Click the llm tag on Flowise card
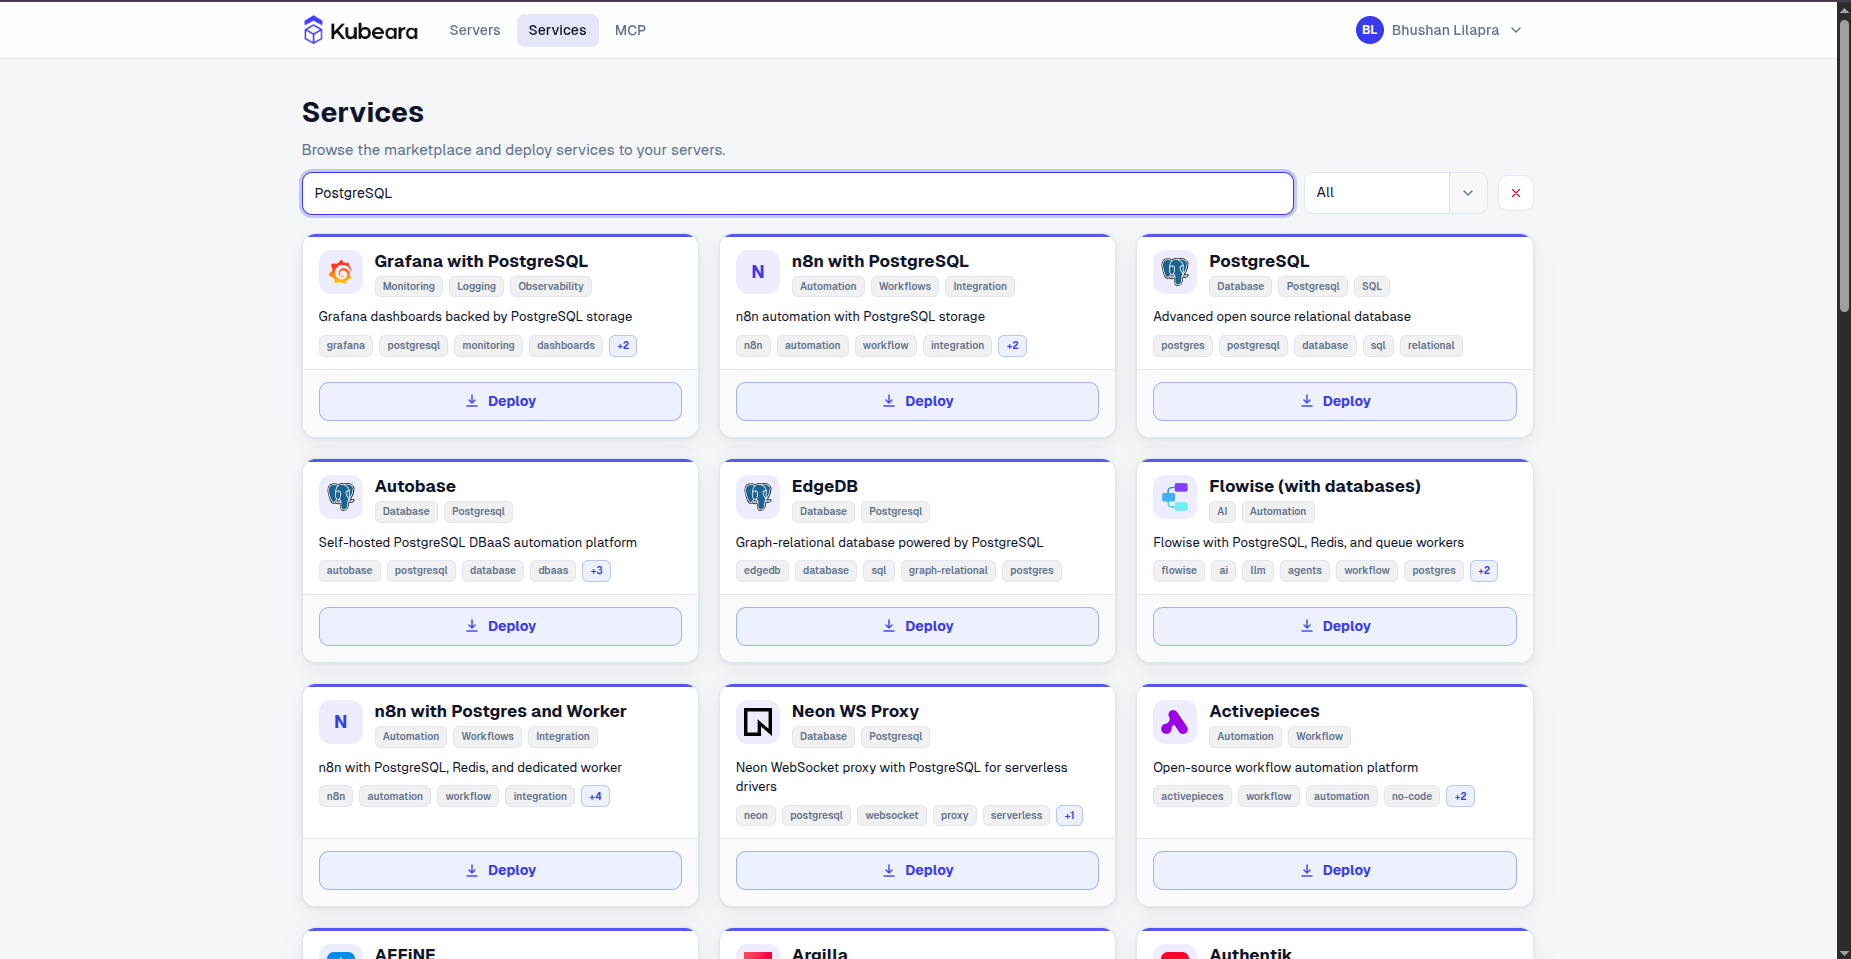Image resolution: width=1851 pixels, height=959 pixels. click(1258, 571)
